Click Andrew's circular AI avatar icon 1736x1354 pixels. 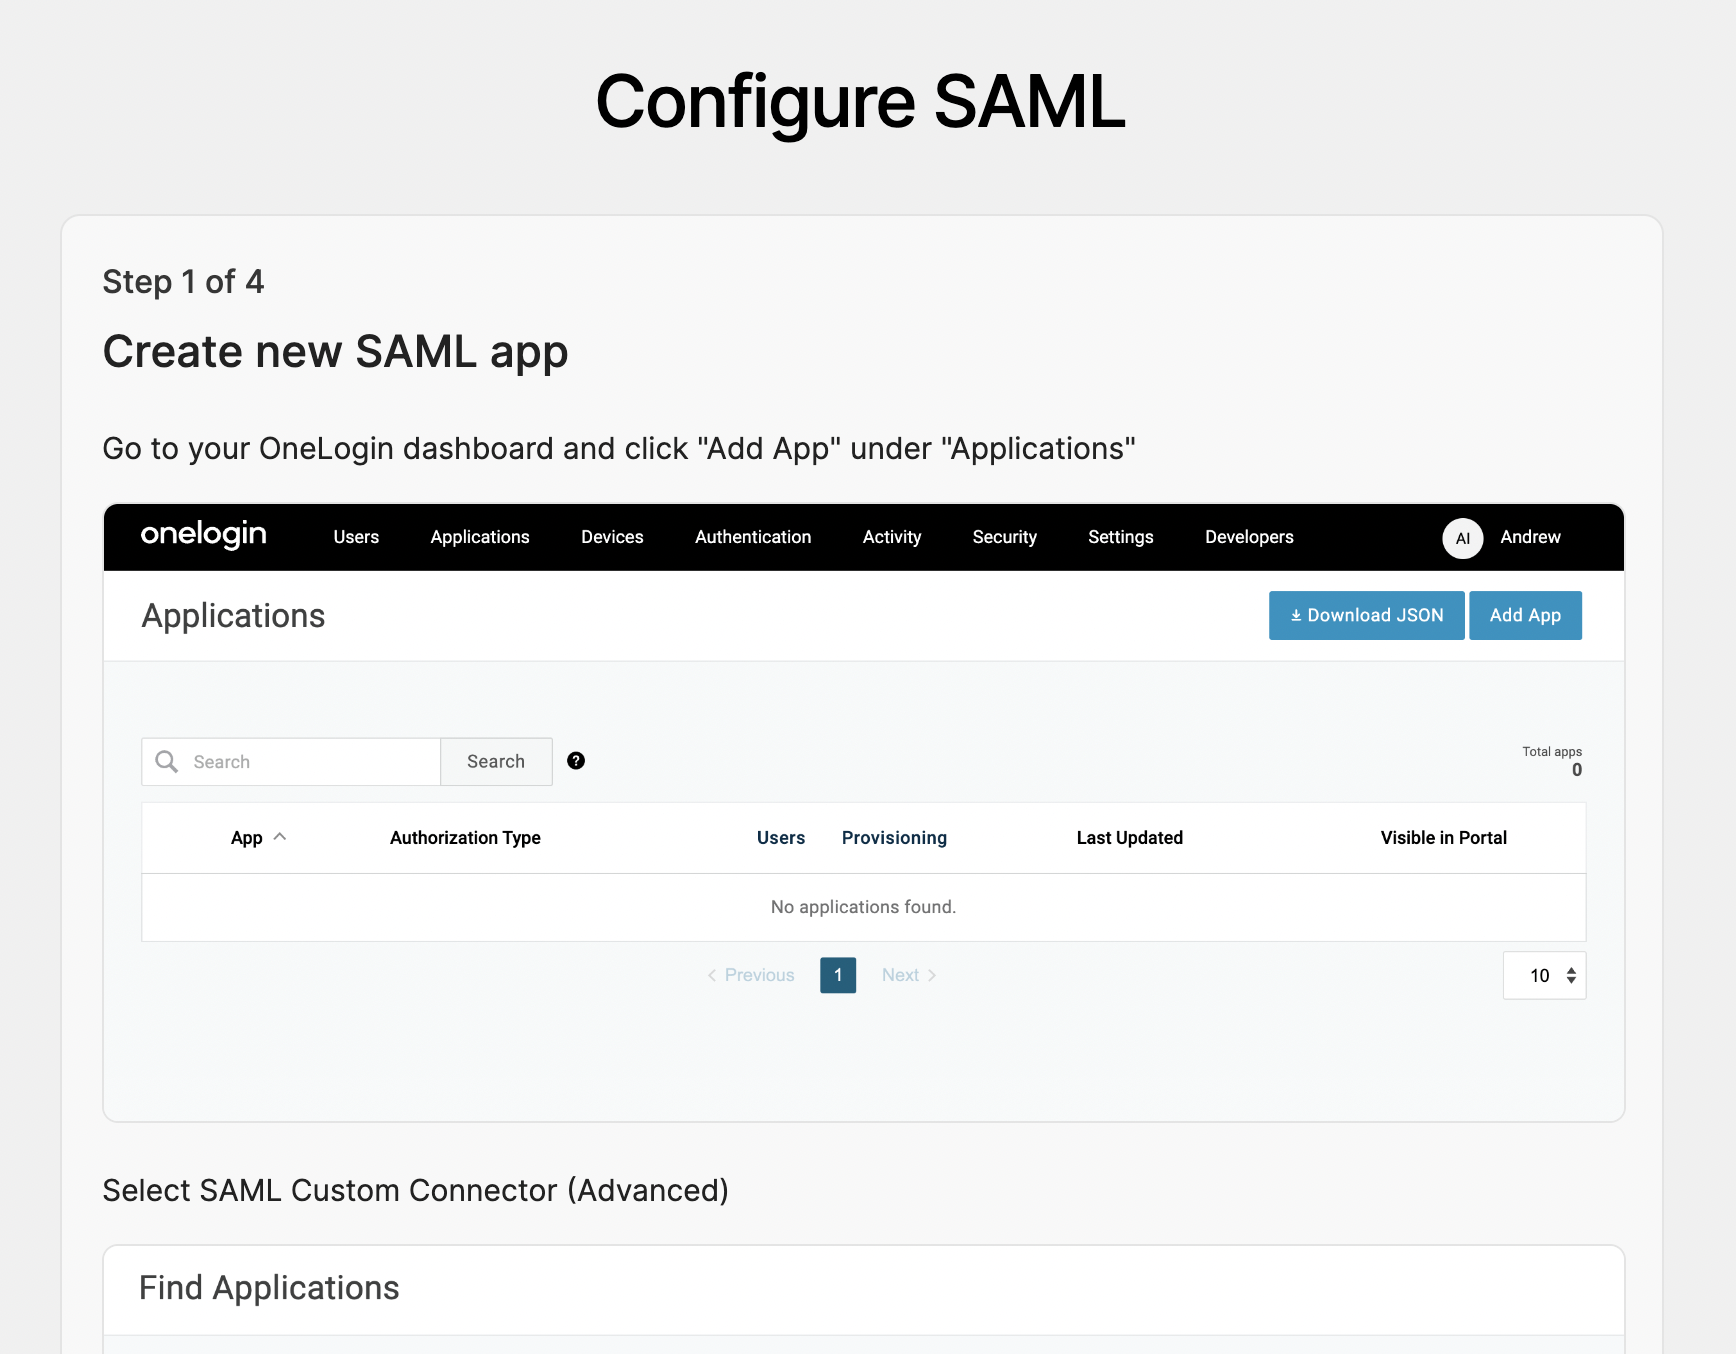tap(1462, 538)
